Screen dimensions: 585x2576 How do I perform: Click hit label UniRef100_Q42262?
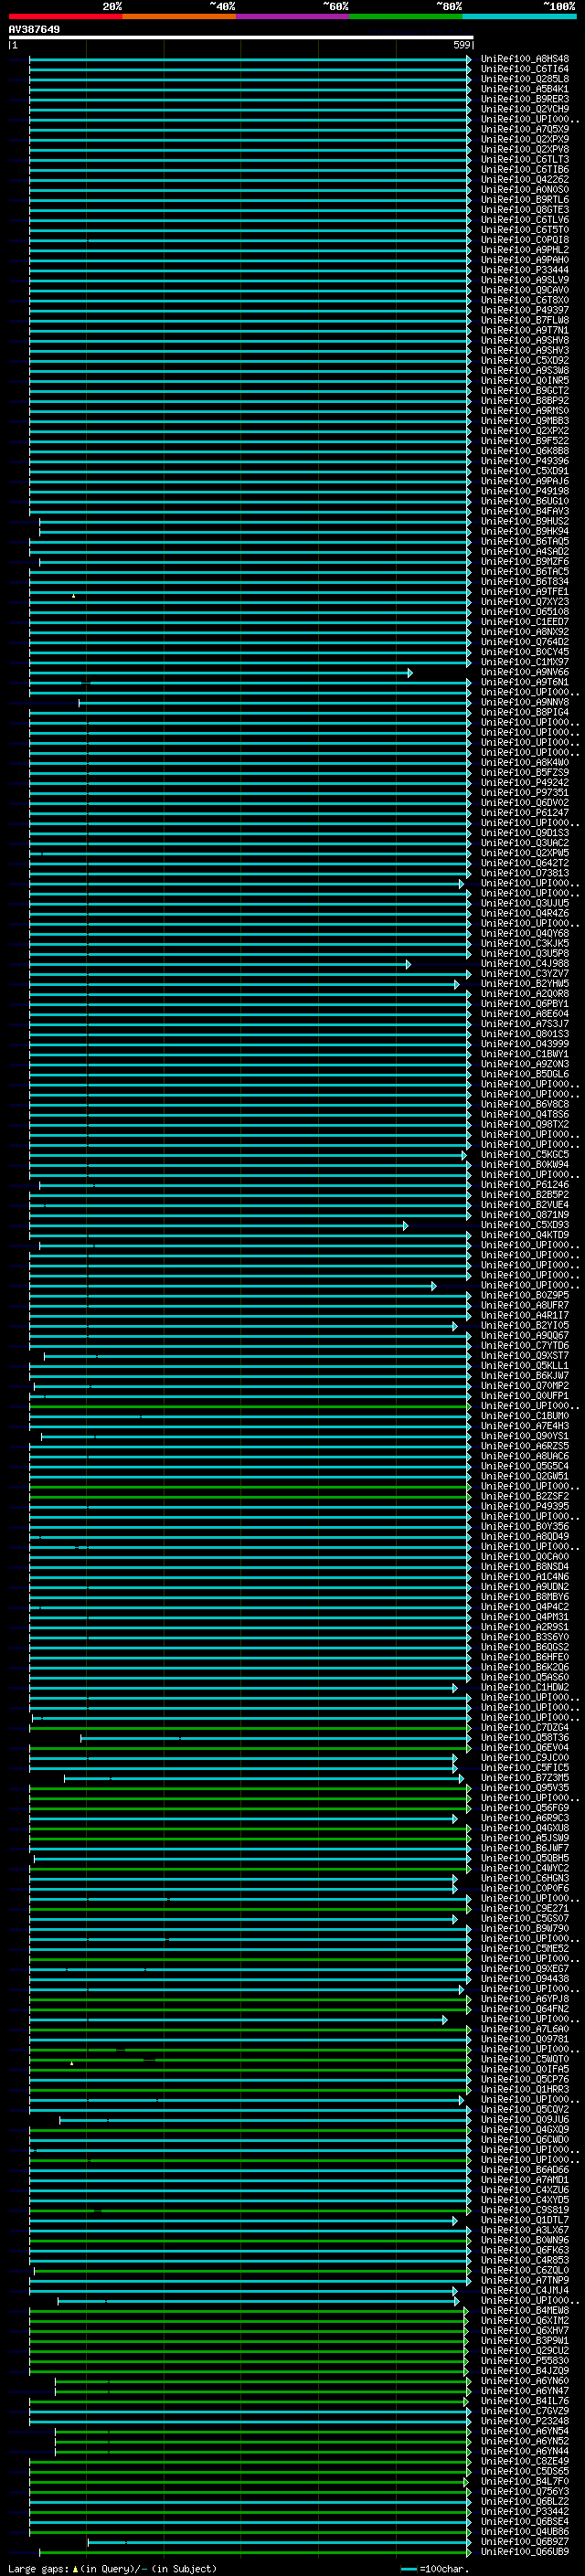tap(524, 180)
